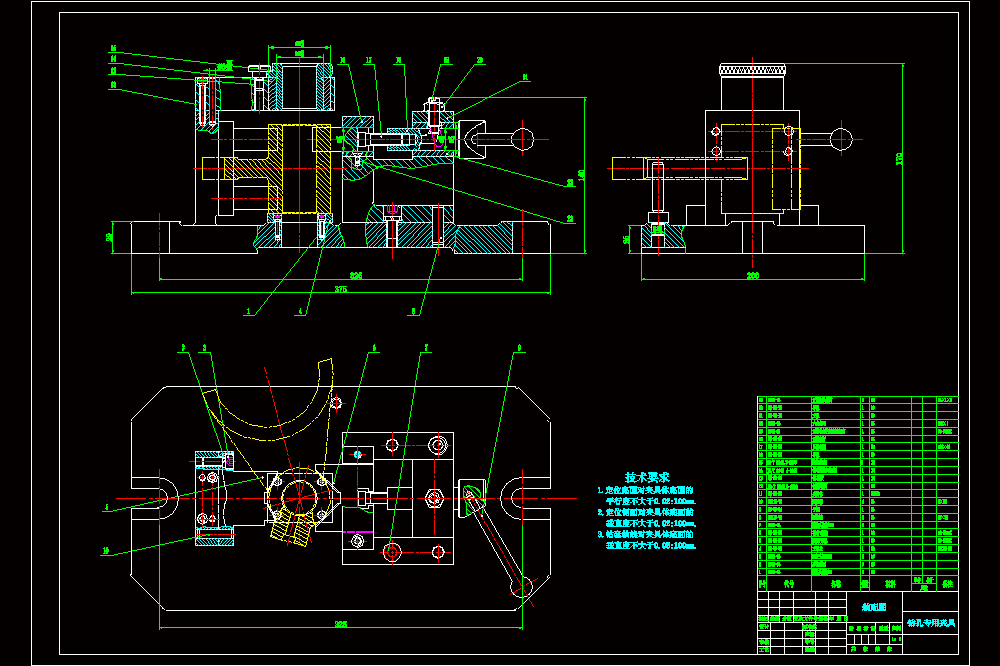1000x666 pixels.
Task: Click part balloon number 6 in the plan view
Action: tap(374, 348)
